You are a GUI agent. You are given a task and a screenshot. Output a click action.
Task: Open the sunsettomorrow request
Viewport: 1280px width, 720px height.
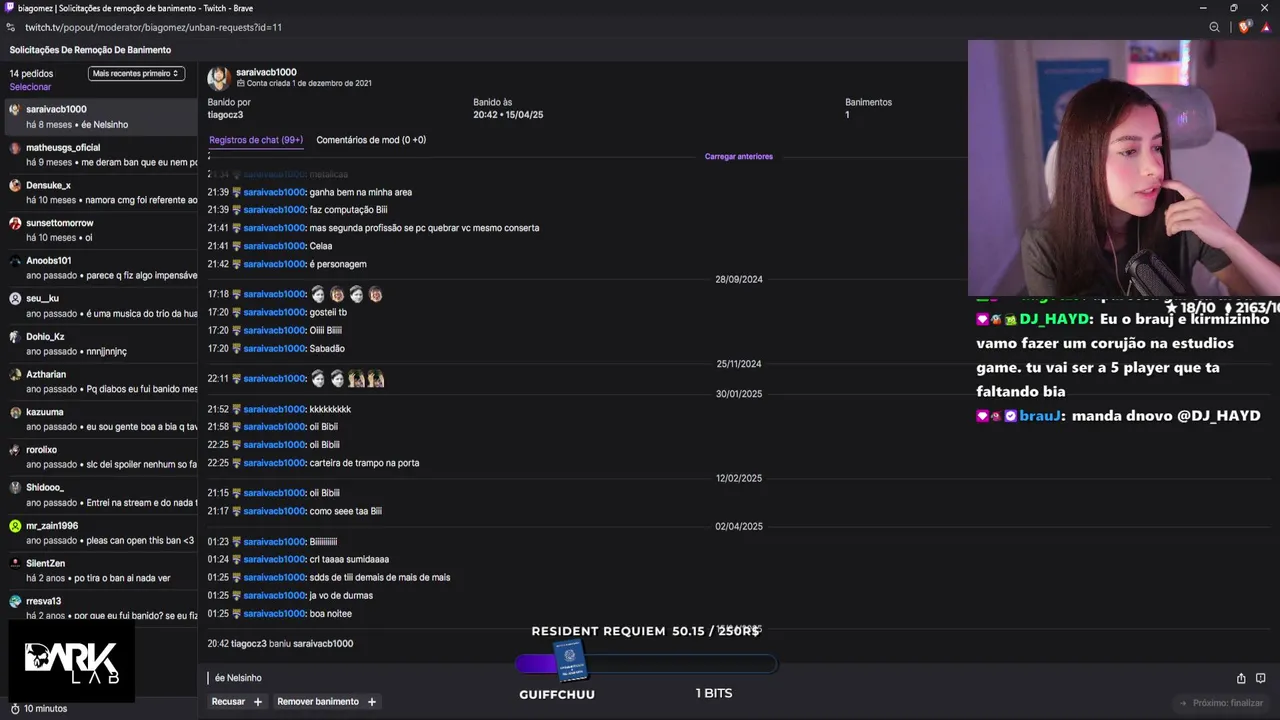point(100,230)
